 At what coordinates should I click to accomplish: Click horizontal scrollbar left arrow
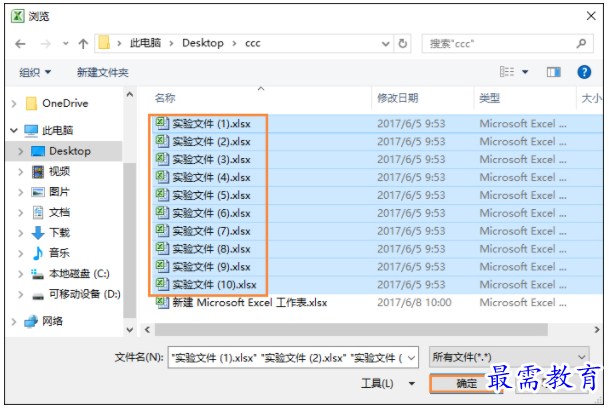(147, 330)
